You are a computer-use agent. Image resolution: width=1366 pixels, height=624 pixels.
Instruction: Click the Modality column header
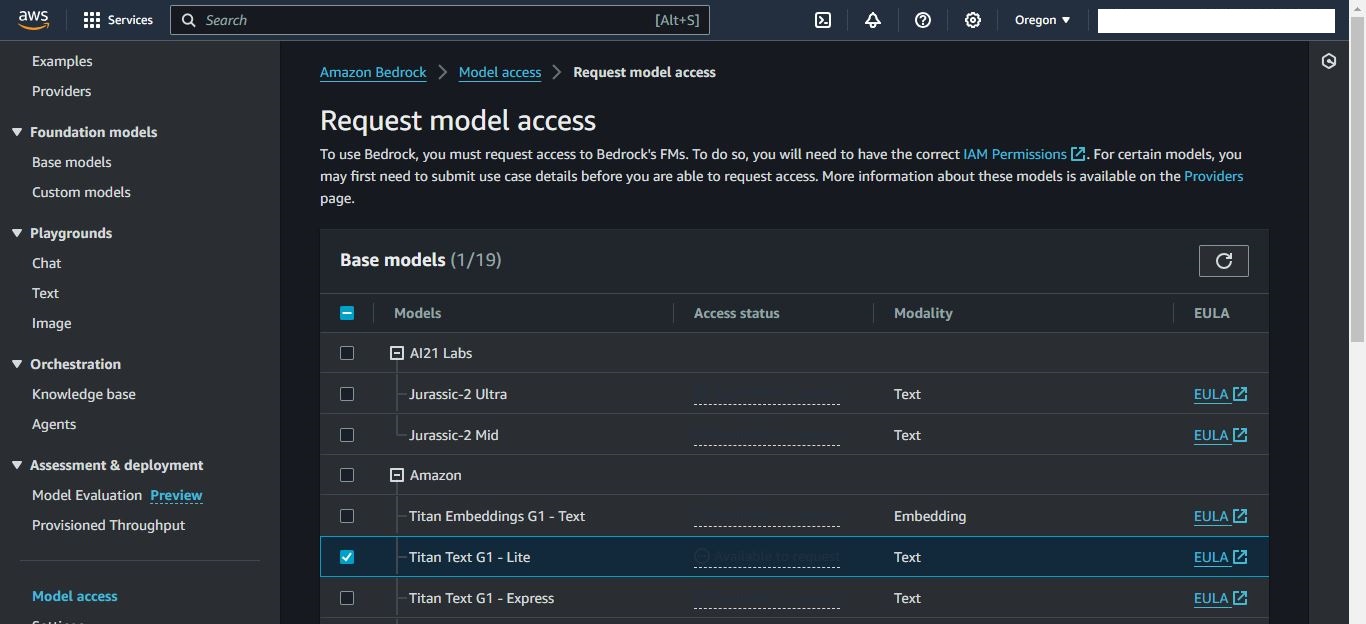tap(923, 313)
